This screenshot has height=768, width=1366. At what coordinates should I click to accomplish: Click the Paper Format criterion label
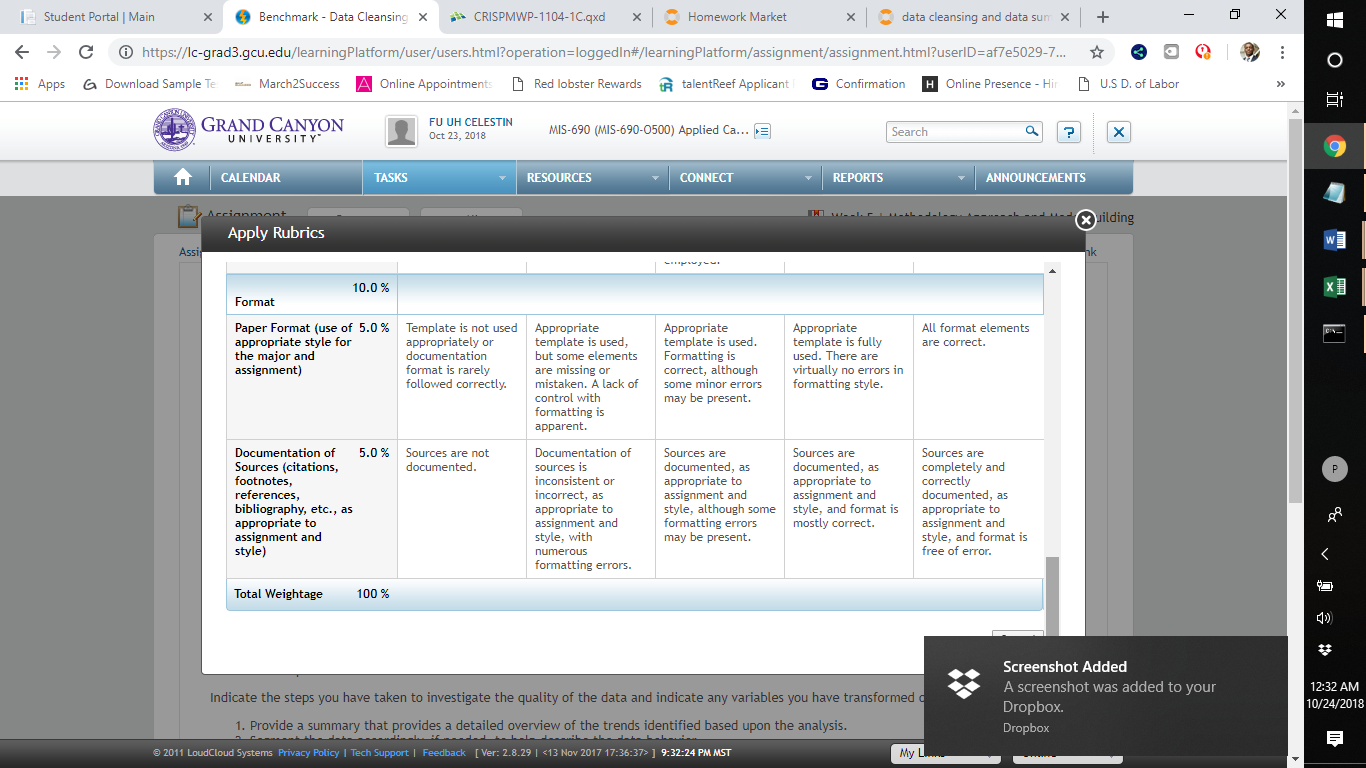point(294,349)
